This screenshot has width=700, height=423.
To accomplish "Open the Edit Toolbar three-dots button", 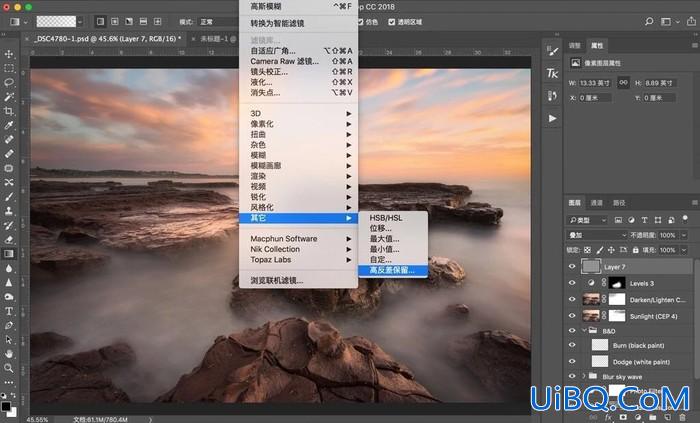I will (8, 382).
